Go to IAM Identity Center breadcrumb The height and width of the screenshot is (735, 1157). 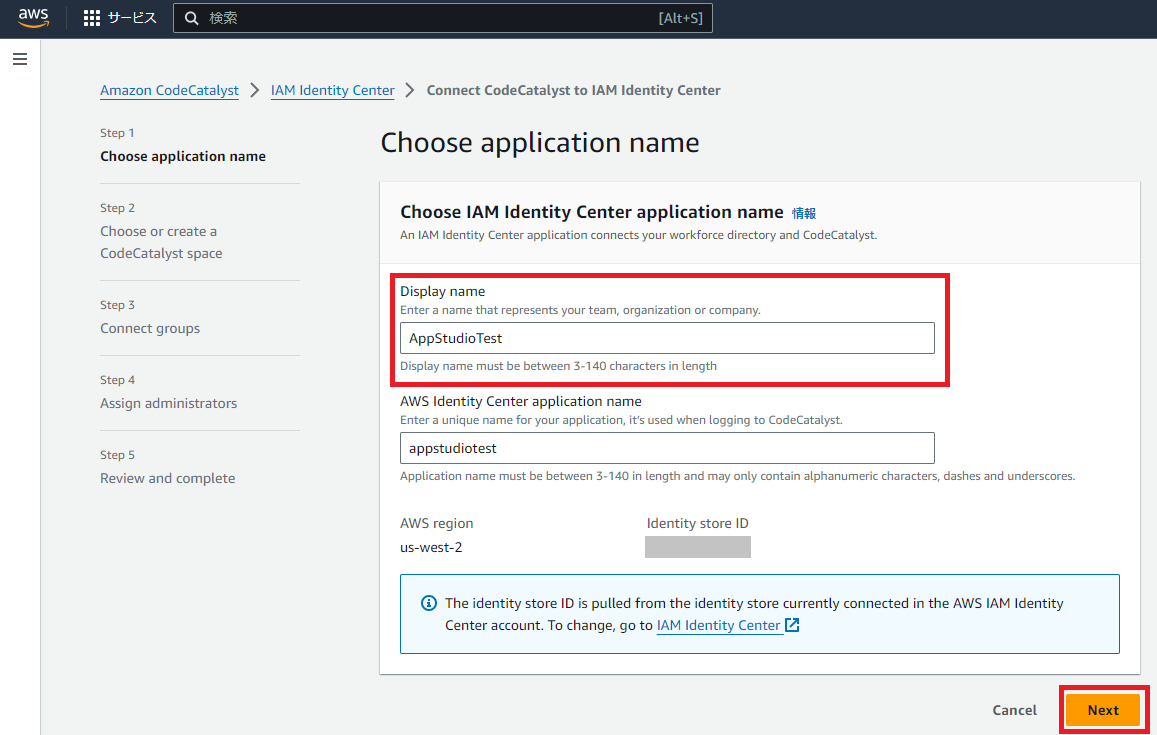coord(333,90)
